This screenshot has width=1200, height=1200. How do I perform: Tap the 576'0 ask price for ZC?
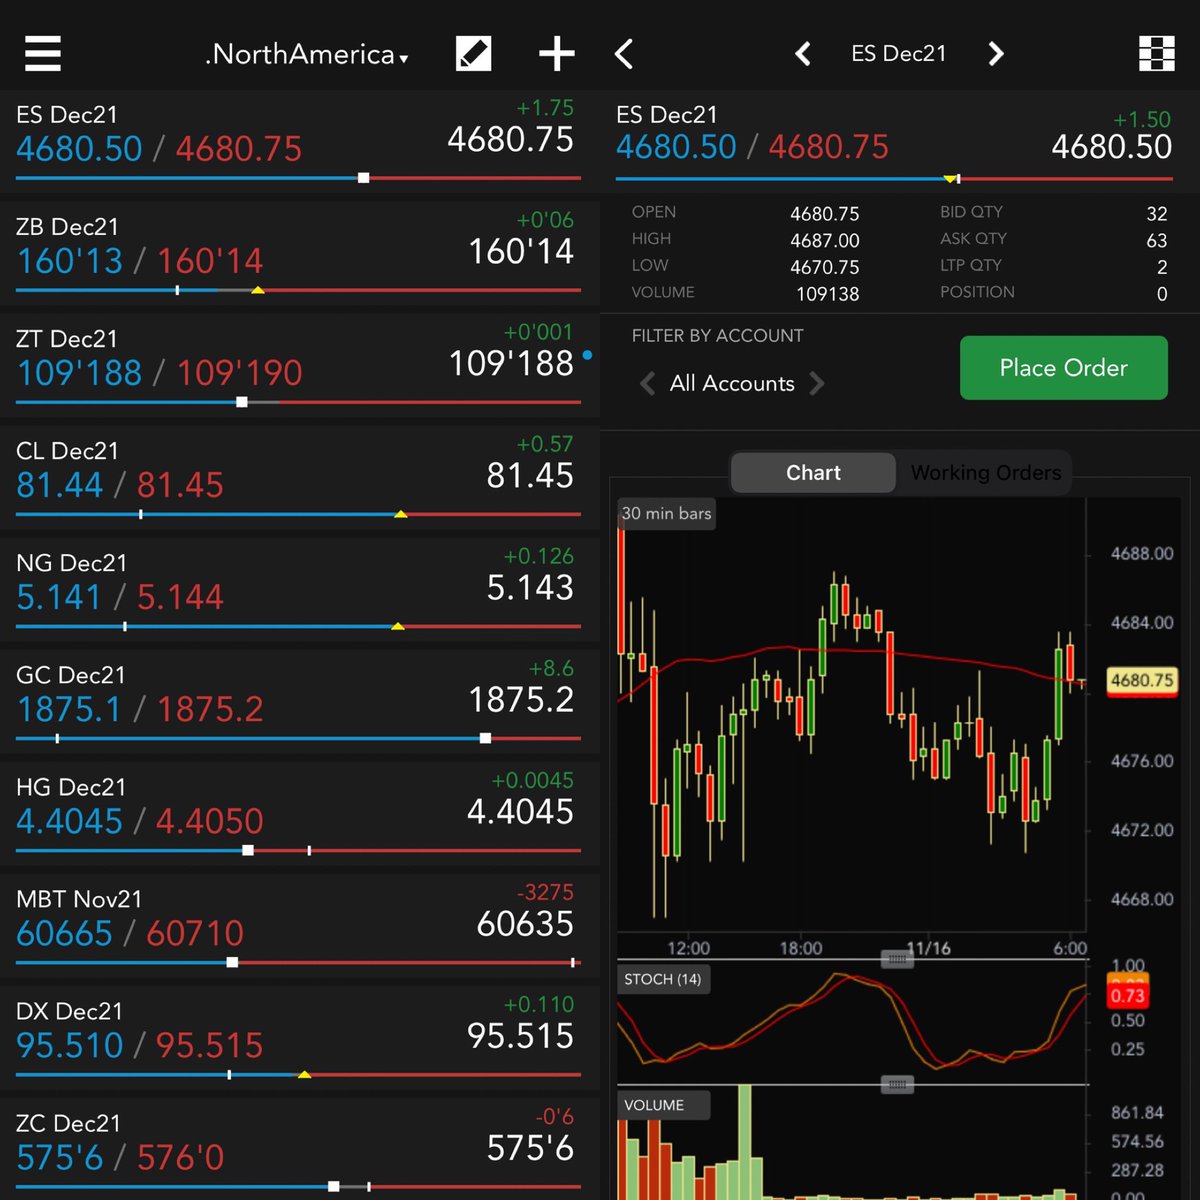180,1157
